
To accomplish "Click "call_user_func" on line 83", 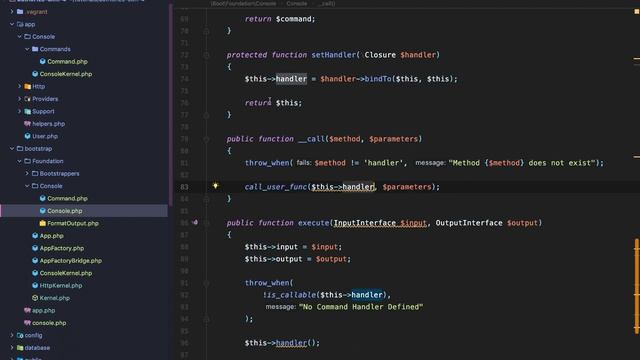I will click(x=276, y=187).
